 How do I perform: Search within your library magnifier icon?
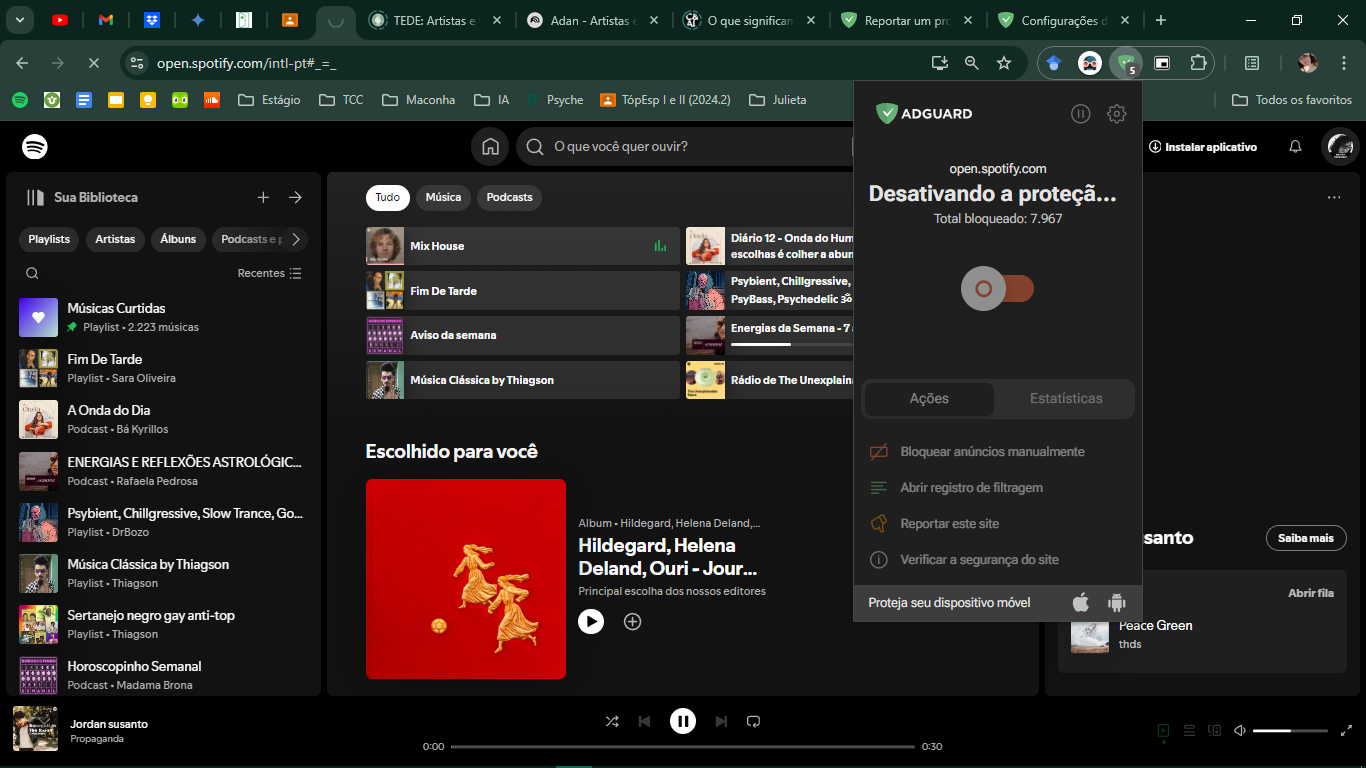coord(32,273)
